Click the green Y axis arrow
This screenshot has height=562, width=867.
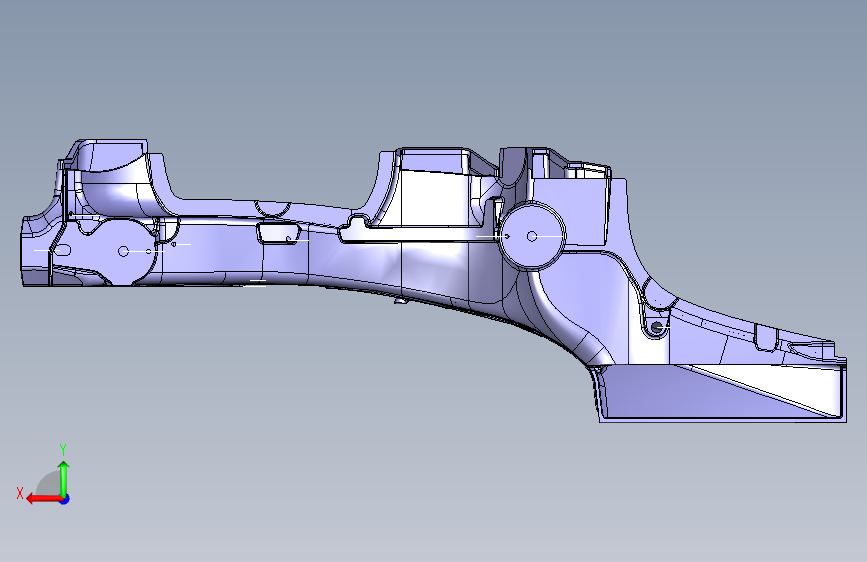64,478
